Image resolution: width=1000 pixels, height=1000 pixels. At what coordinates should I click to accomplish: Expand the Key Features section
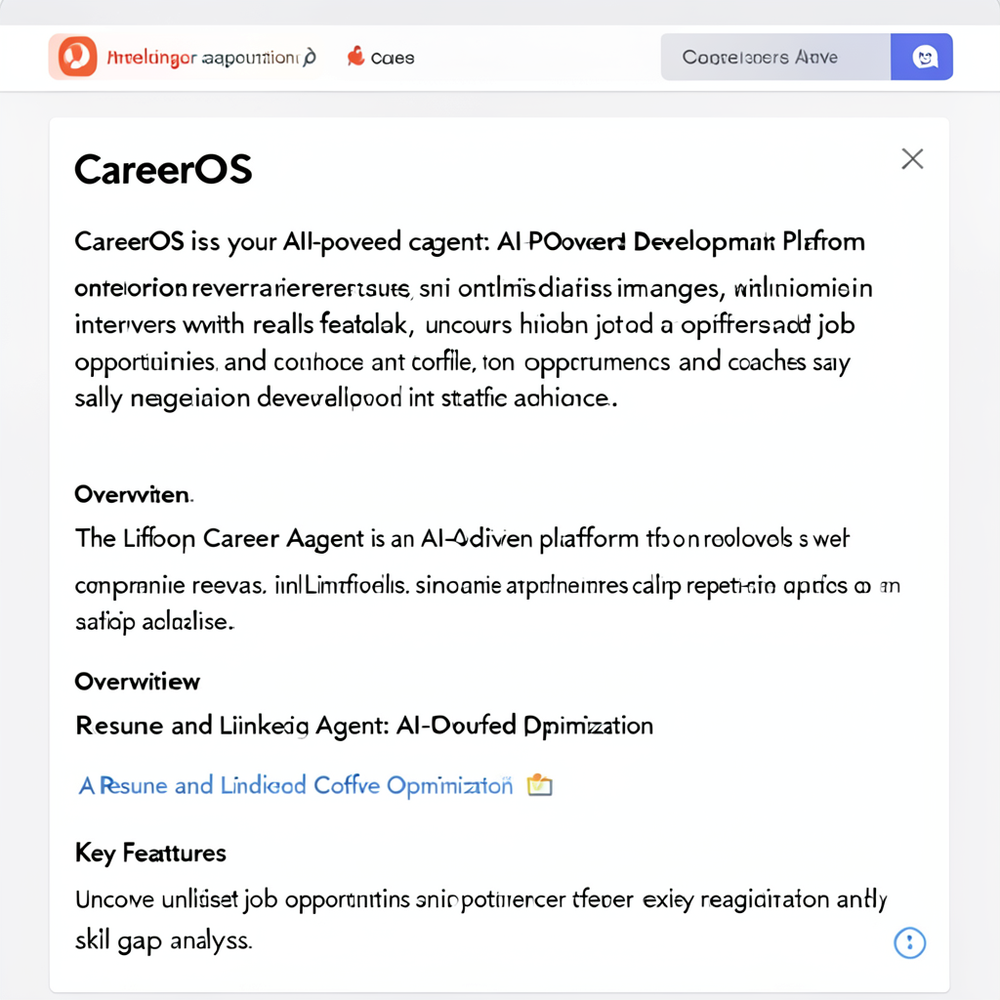[x=150, y=853]
